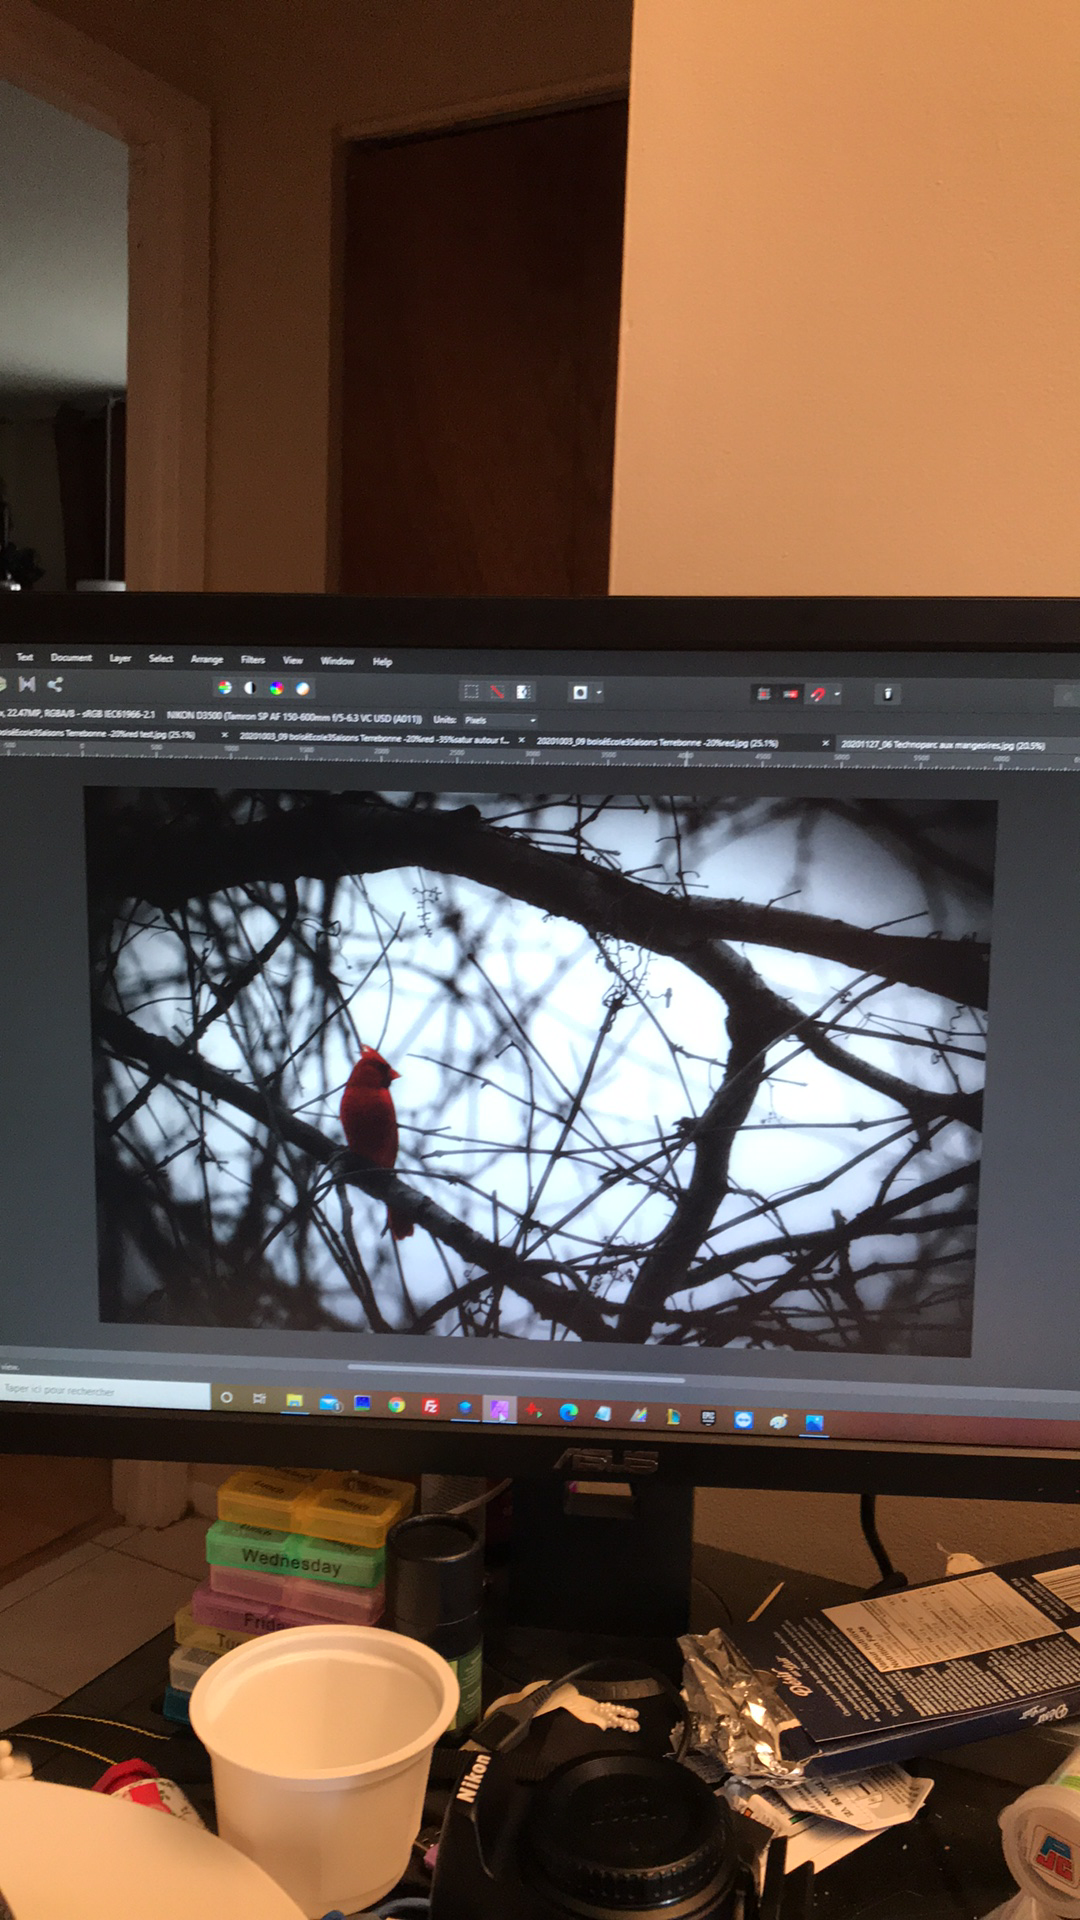
Task: Open FileZilla from the taskbar
Action: [431, 1406]
